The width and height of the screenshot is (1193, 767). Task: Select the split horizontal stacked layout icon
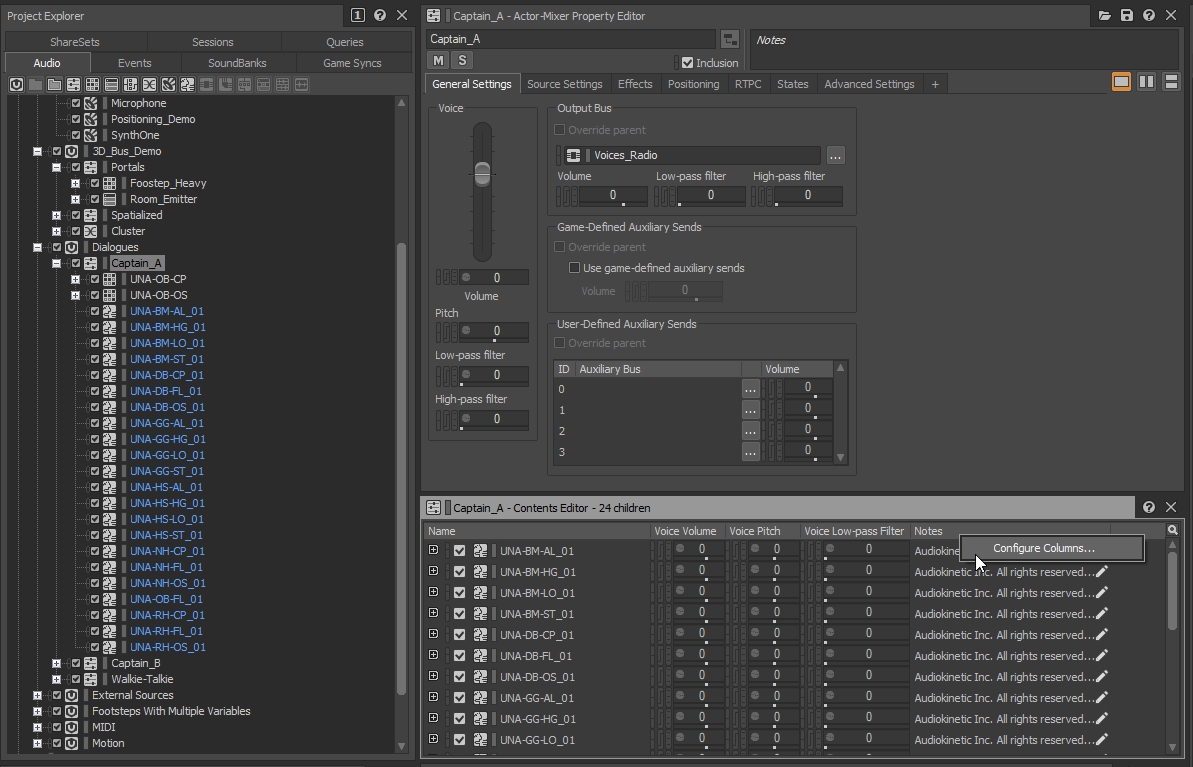(x=1171, y=82)
